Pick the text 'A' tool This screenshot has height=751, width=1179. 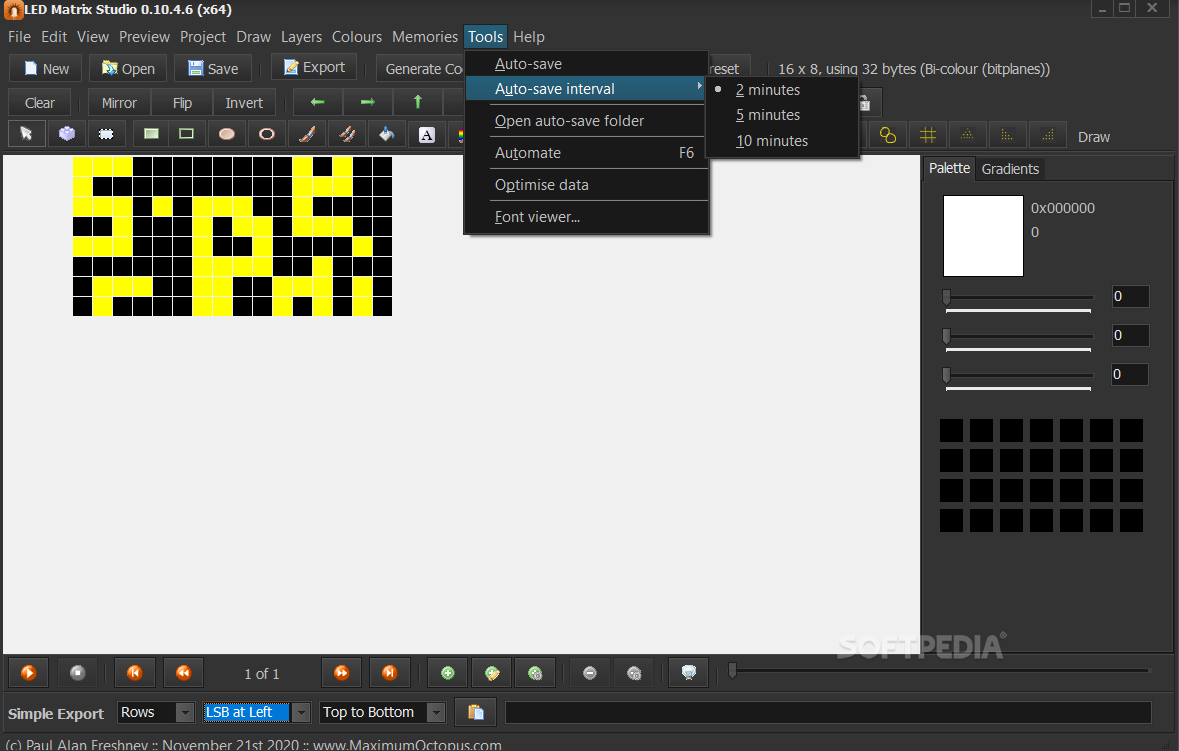426,135
